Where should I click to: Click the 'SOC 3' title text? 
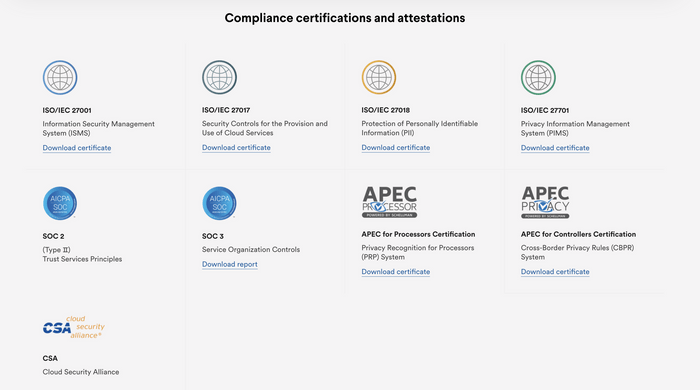pyautogui.click(x=212, y=236)
